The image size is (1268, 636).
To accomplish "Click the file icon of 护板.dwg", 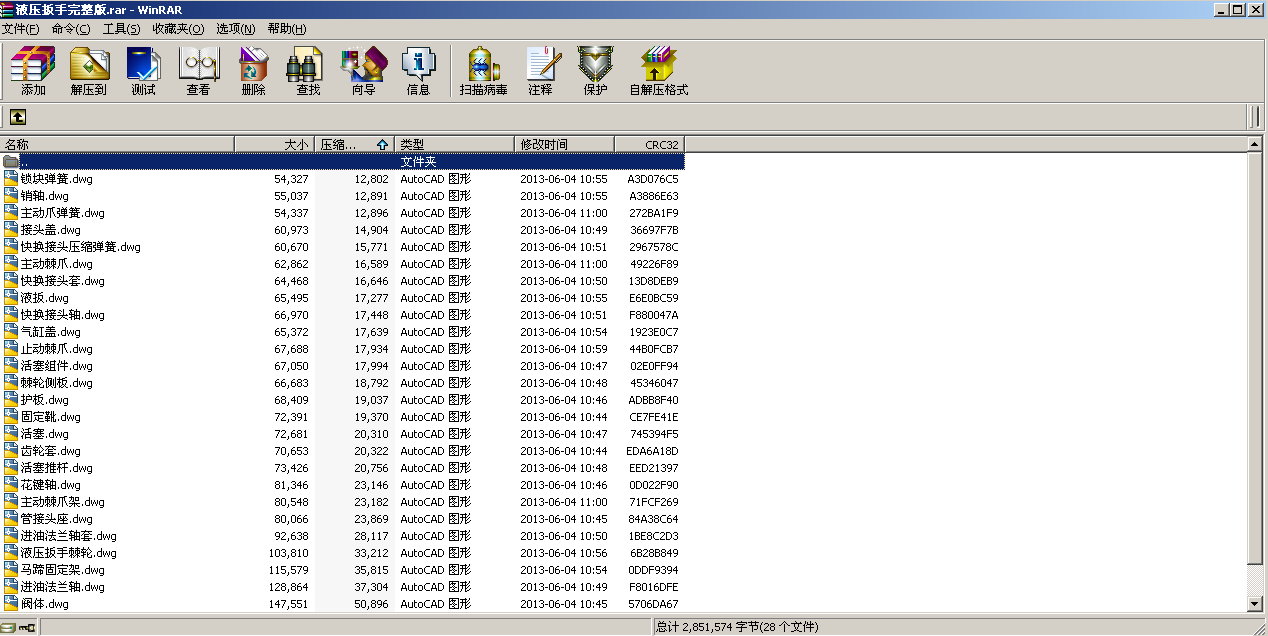I will (11, 399).
